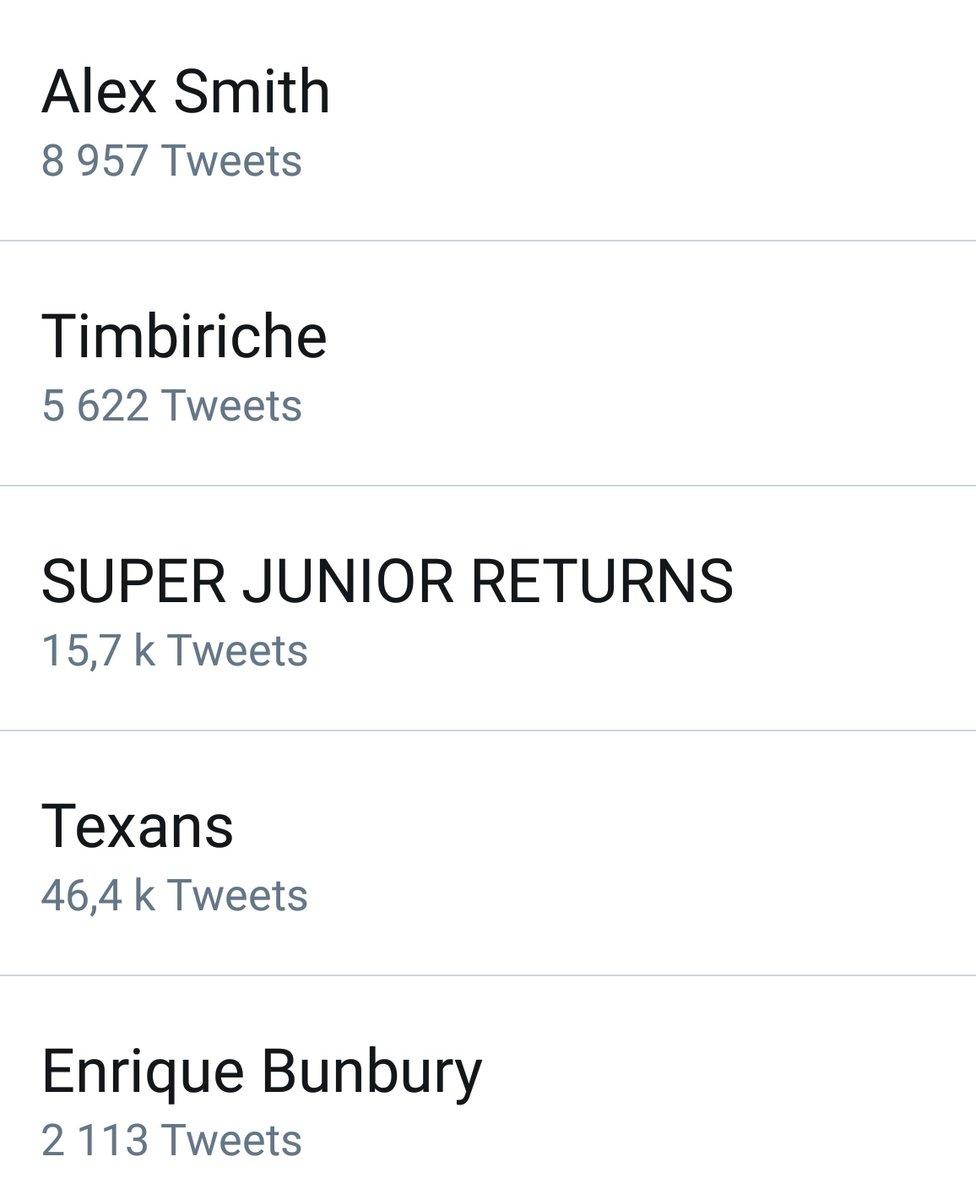Click the word RETURNS in the trend title
This screenshot has width=976, height=1200.
coord(602,581)
